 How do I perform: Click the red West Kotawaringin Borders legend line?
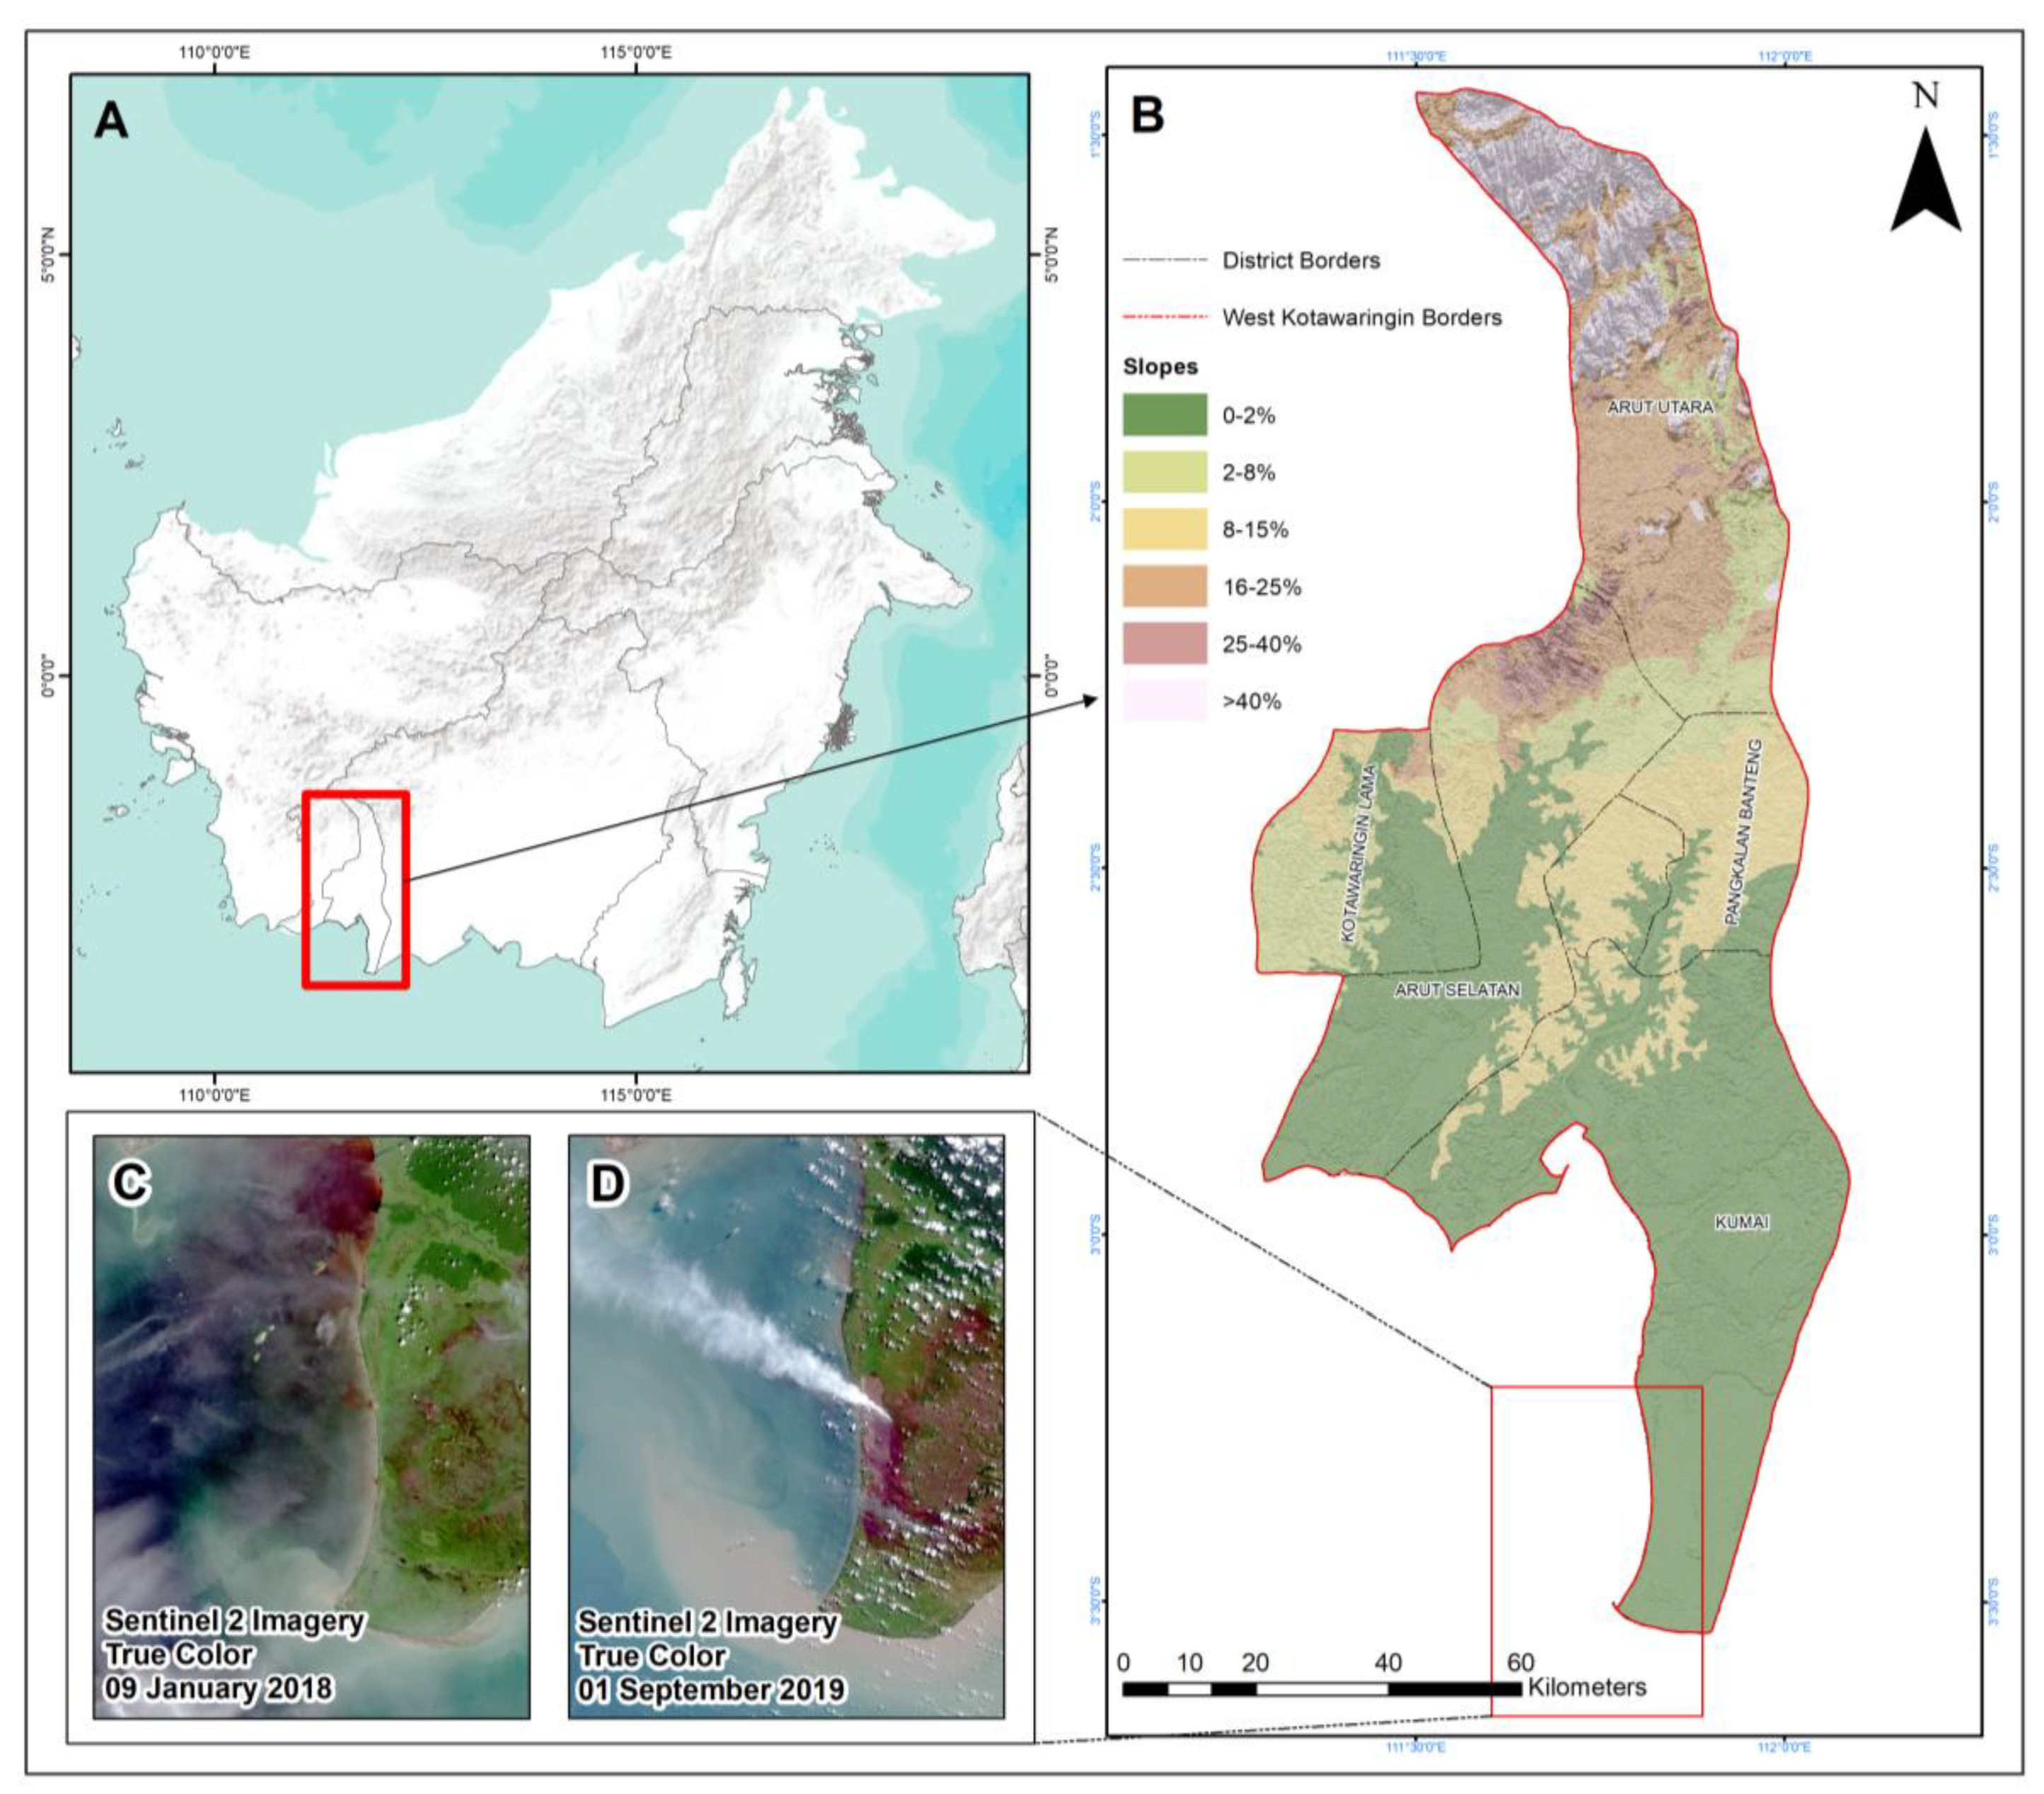pyautogui.click(x=1164, y=318)
